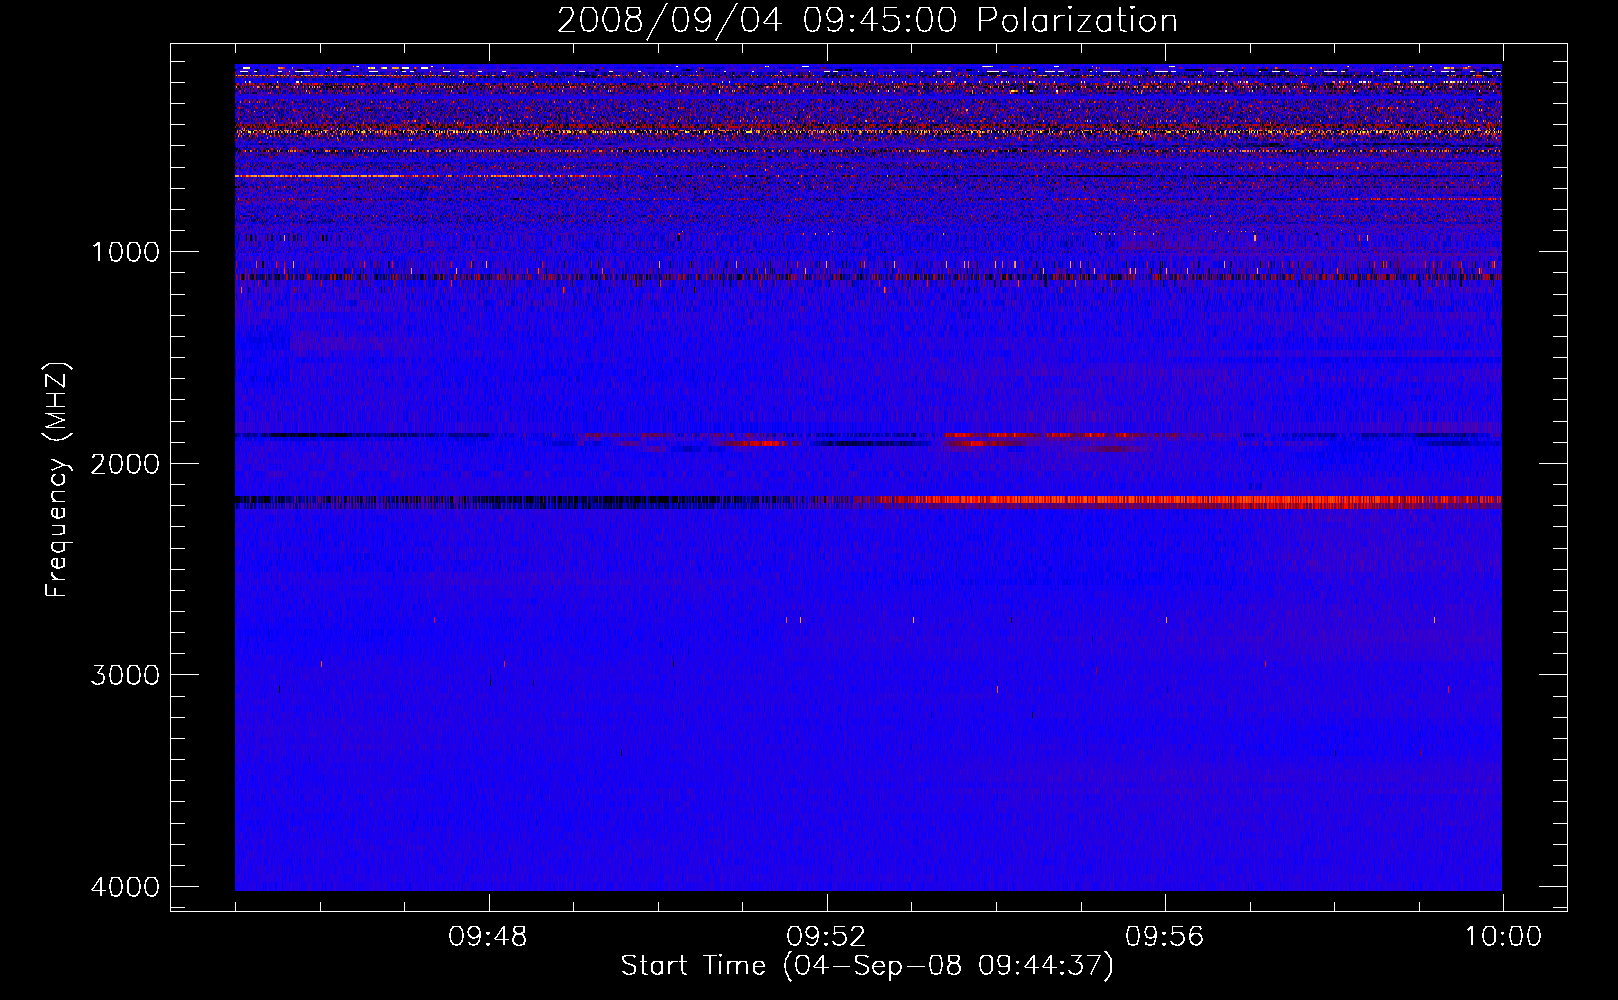Click the 09:52 time axis label
The image size is (1618, 1000).
826,937
